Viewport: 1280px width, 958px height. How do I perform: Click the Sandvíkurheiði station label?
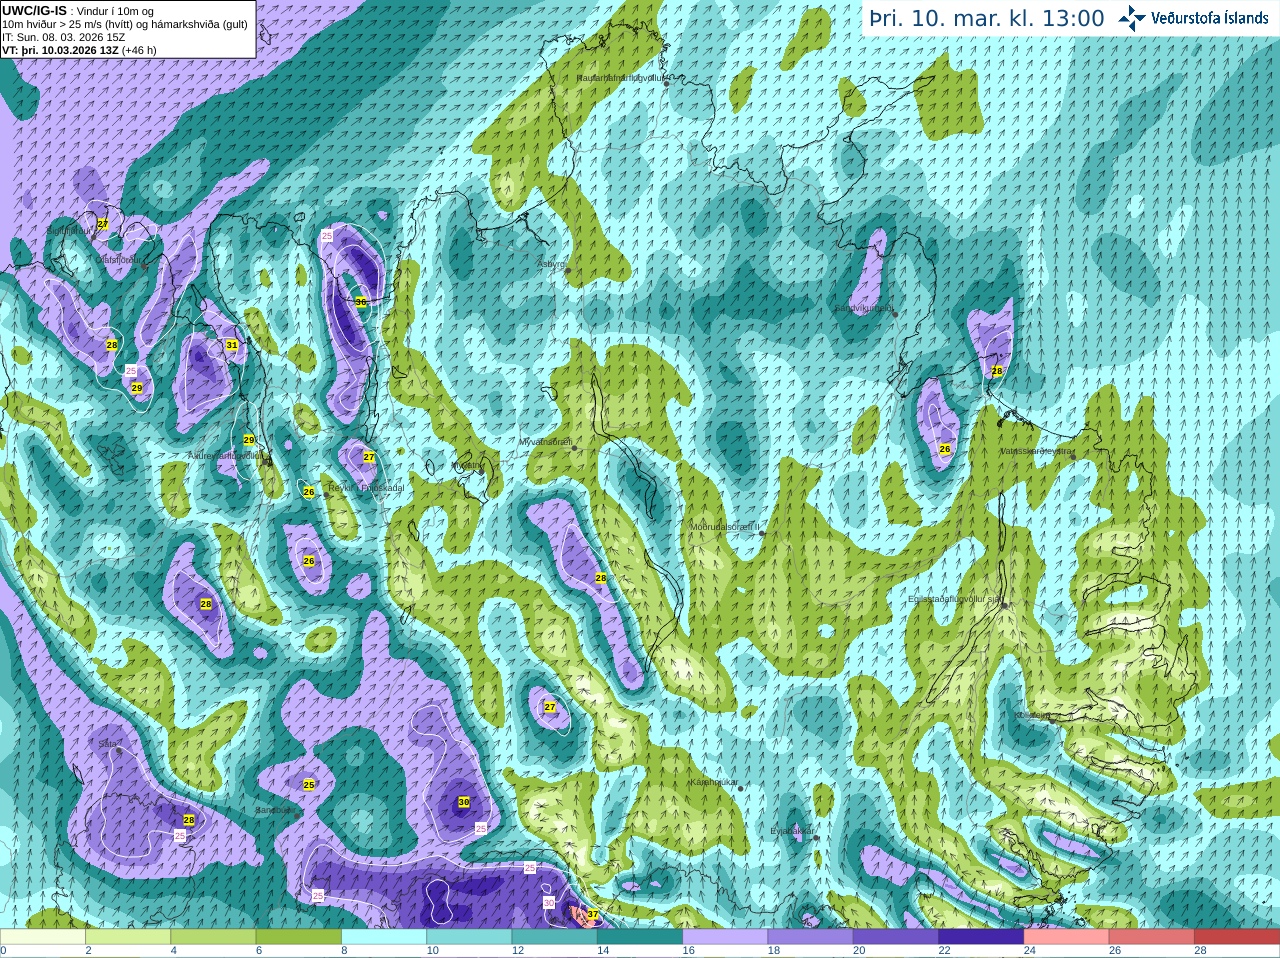[x=864, y=308]
